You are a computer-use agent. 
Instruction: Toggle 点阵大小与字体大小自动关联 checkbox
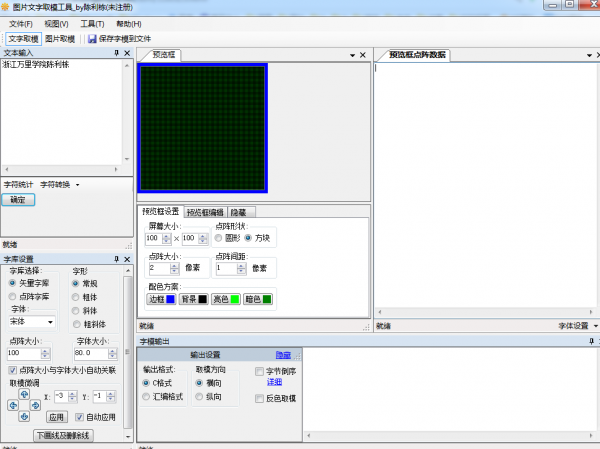coord(13,370)
